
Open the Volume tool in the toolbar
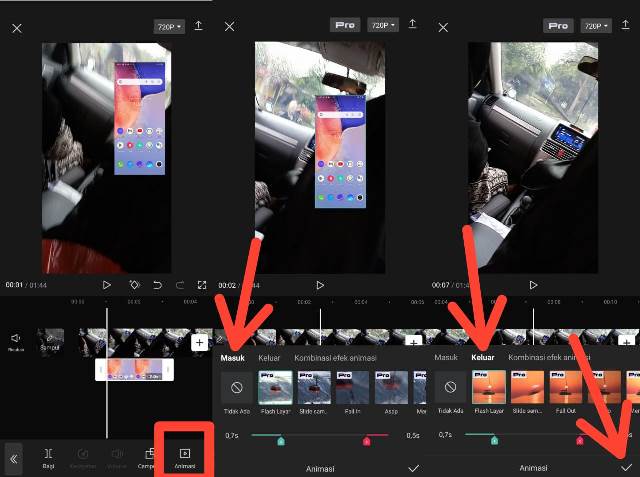tap(116, 458)
